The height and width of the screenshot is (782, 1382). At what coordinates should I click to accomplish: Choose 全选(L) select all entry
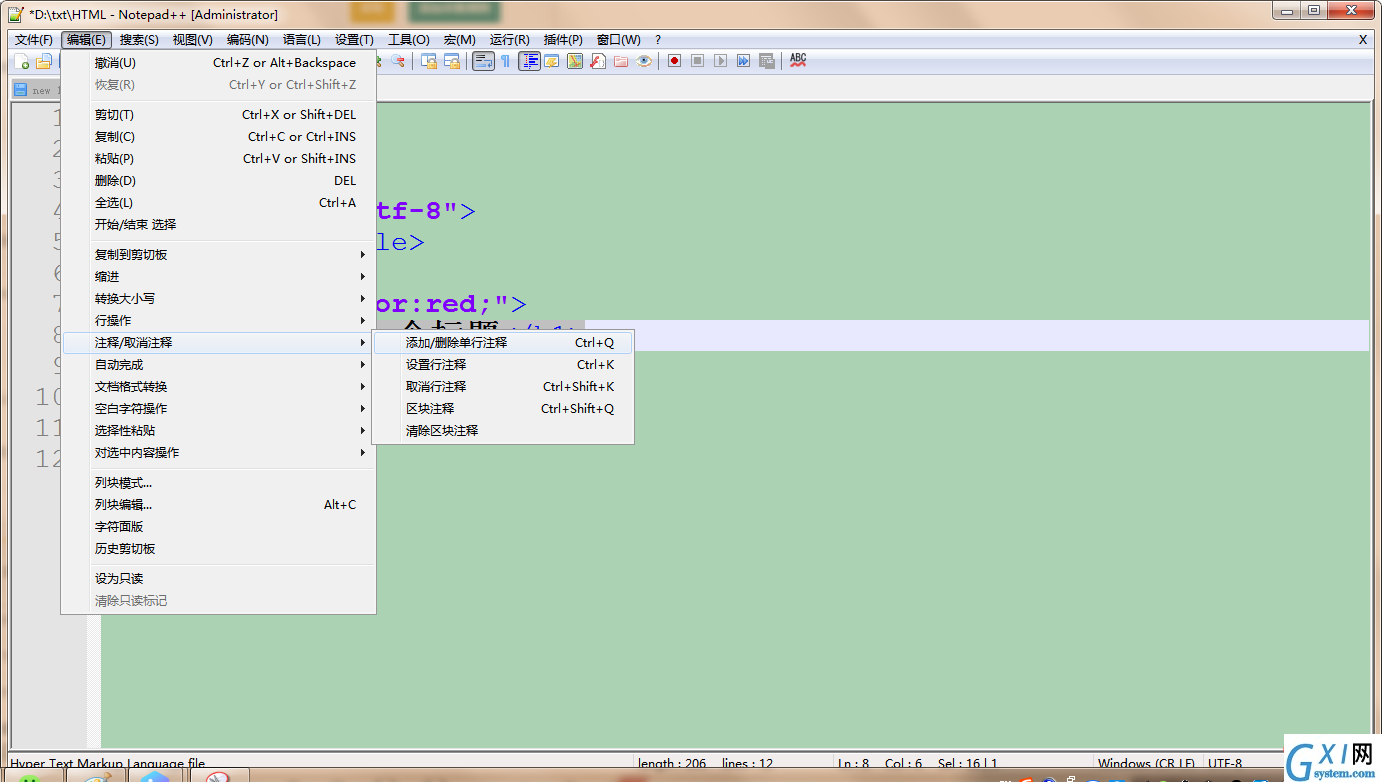[218, 202]
